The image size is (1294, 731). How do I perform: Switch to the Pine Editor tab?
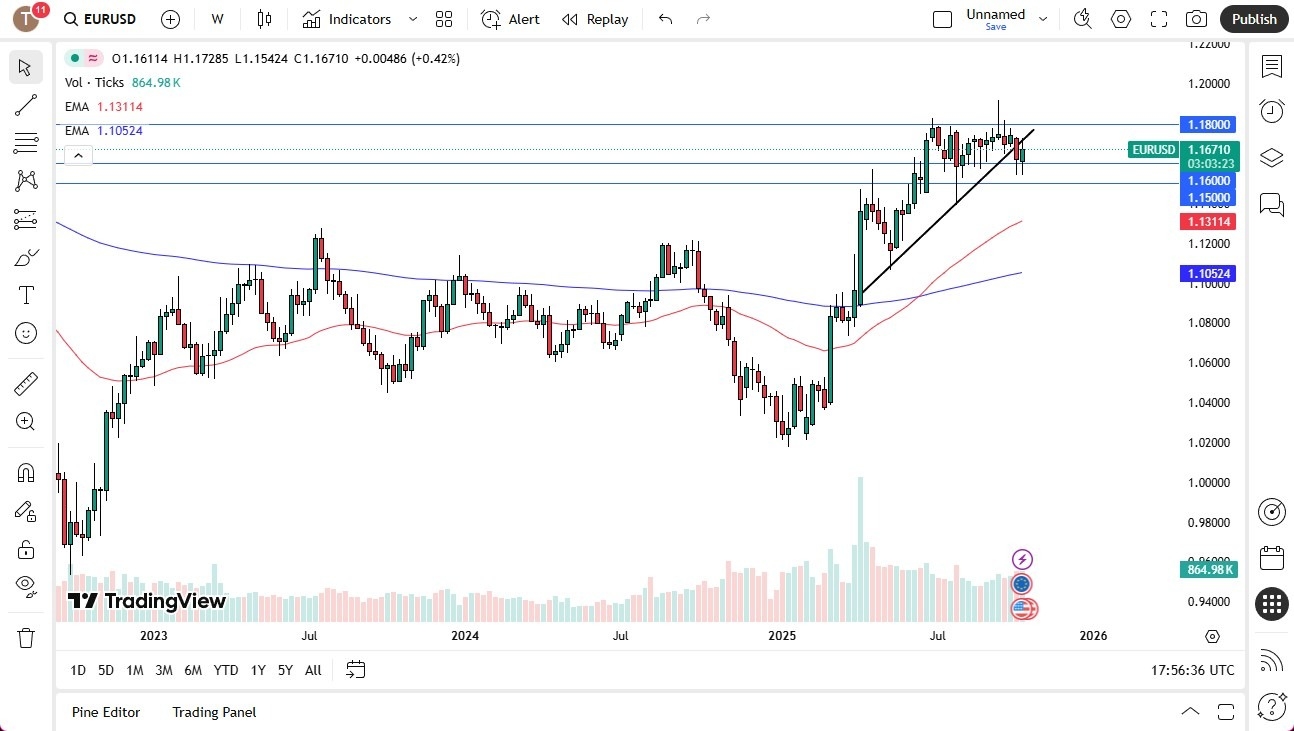[x=106, y=712]
